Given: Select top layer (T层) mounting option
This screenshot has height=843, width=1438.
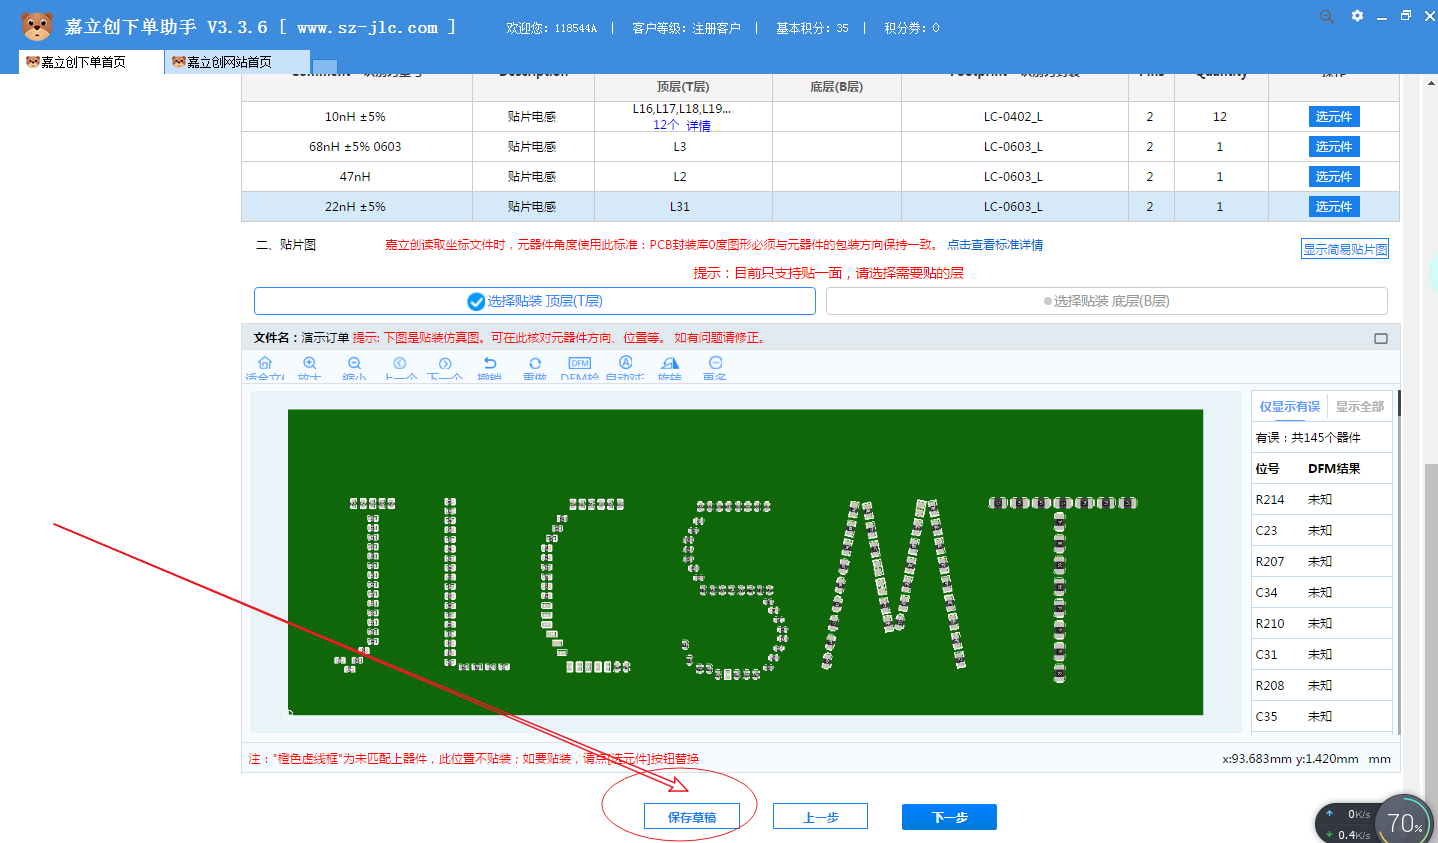Looking at the screenshot, I should [x=535, y=301].
